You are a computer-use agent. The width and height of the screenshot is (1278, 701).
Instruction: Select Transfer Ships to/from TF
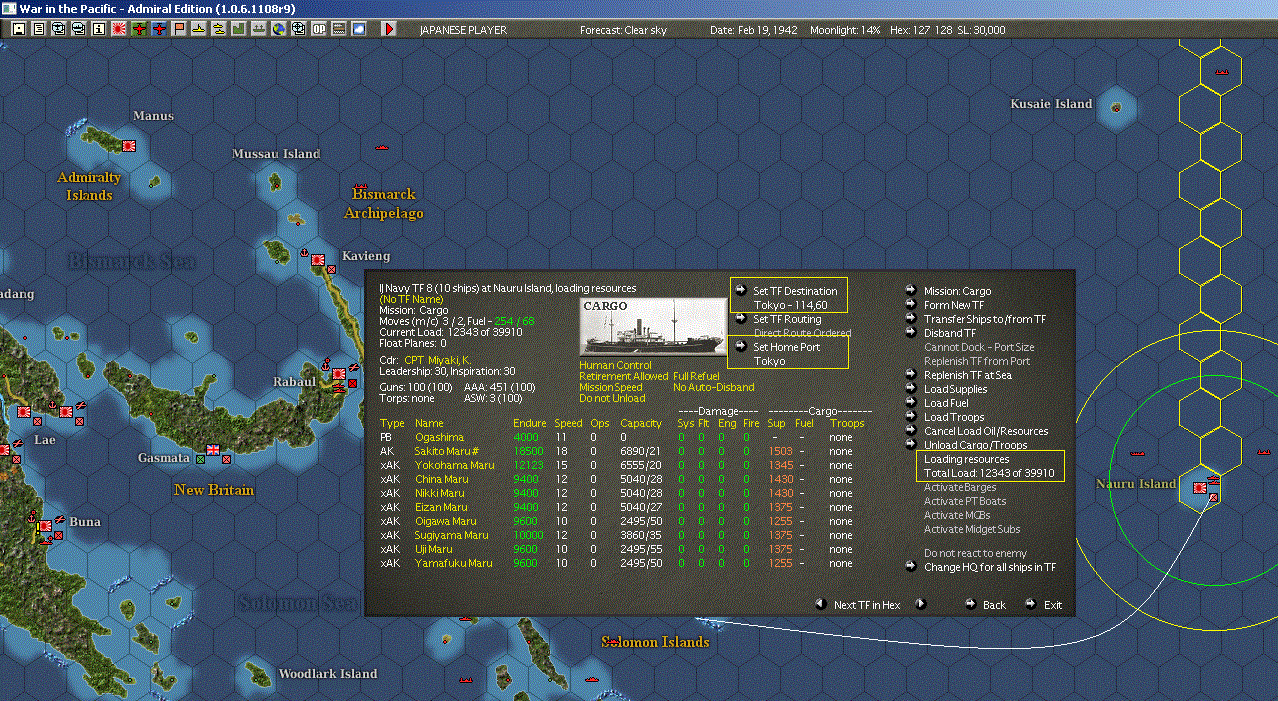(x=984, y=319)
